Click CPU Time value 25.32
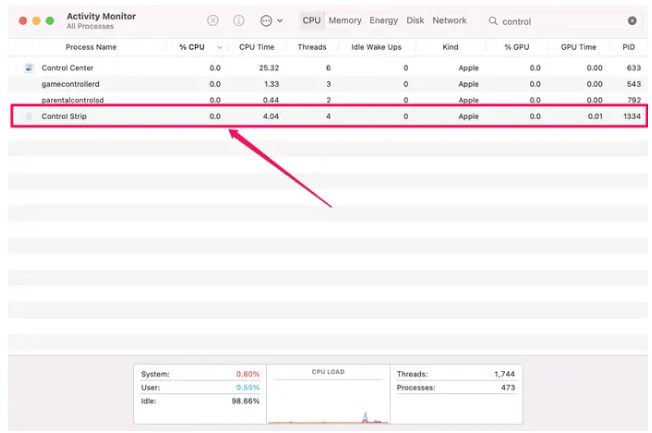The width and height of the screenshot is (652, 433). [x=269, y=68]
